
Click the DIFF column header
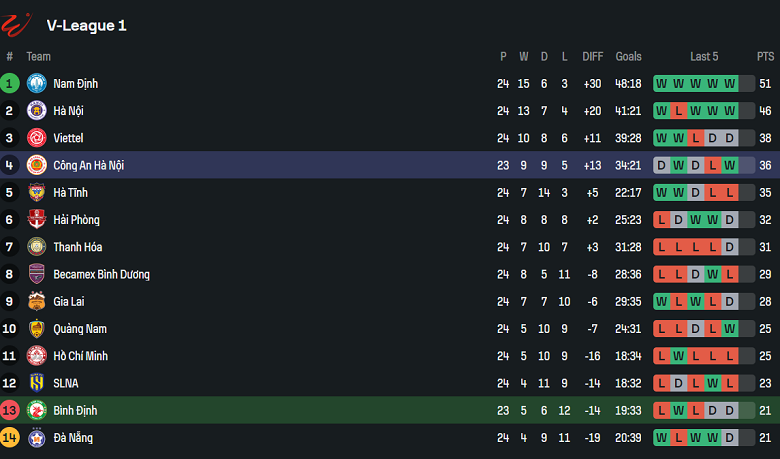click(593, 57)
